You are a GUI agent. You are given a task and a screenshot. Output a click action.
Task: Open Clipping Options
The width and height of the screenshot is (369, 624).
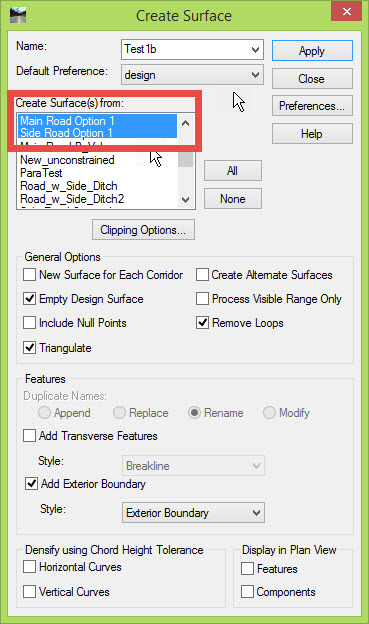(143, 230)
